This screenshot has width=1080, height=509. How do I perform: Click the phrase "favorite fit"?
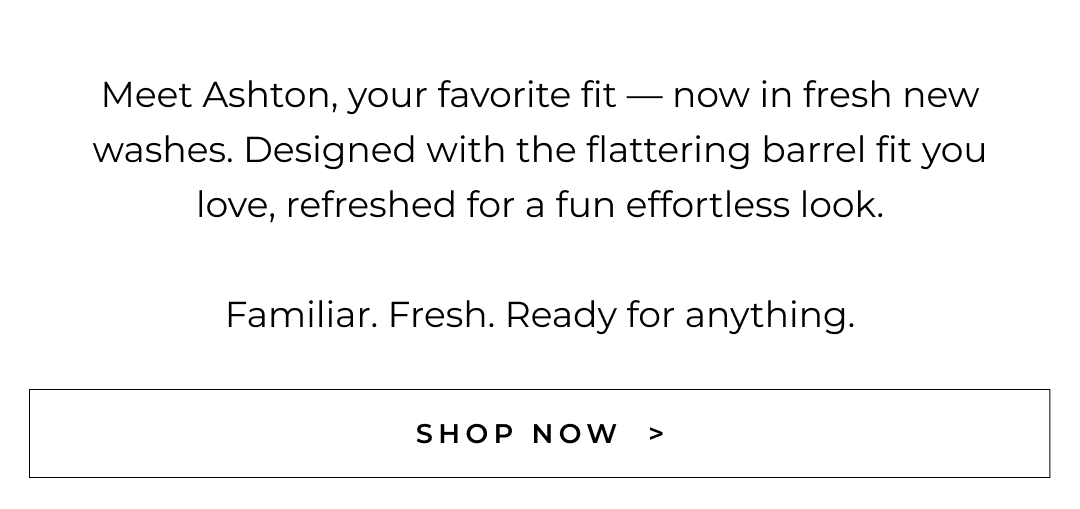527,95
